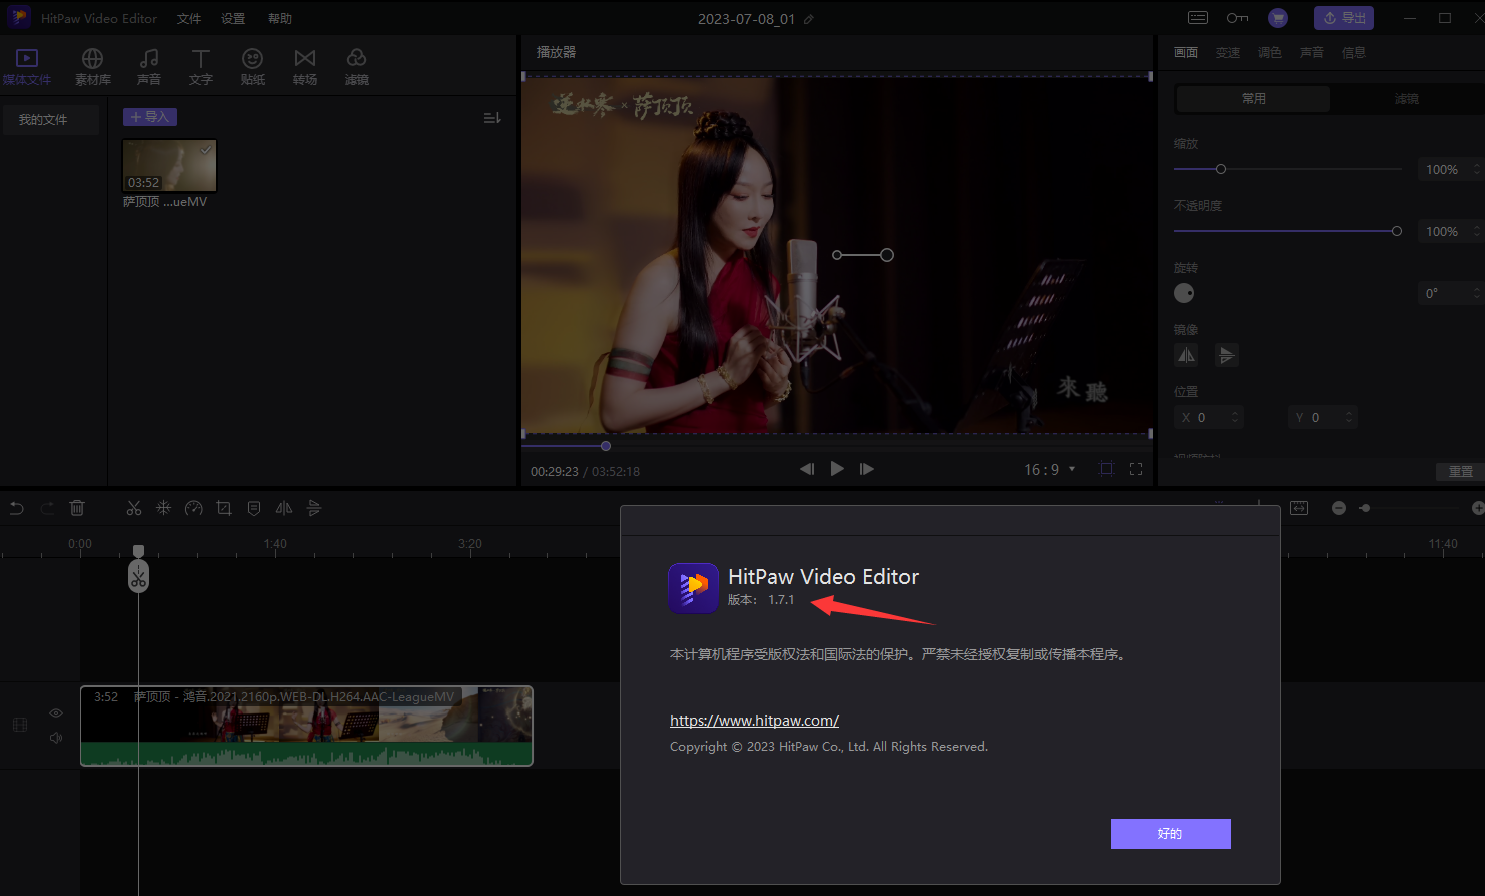Open the 贴纸 stickers panel
Viewport: 1485px width, 896px height.
click(x=253, y=67)
